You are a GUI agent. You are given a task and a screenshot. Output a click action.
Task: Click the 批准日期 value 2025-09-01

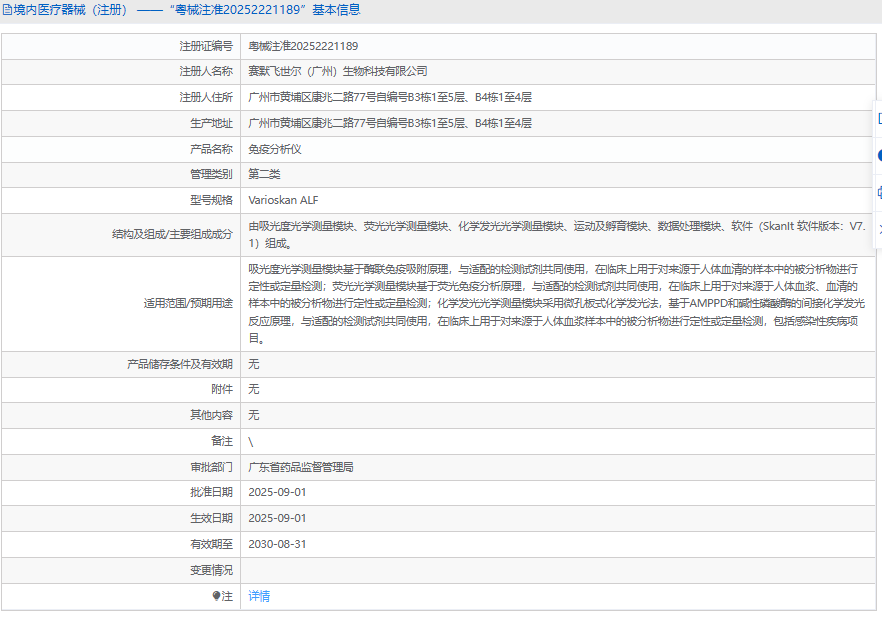(277, 492)
